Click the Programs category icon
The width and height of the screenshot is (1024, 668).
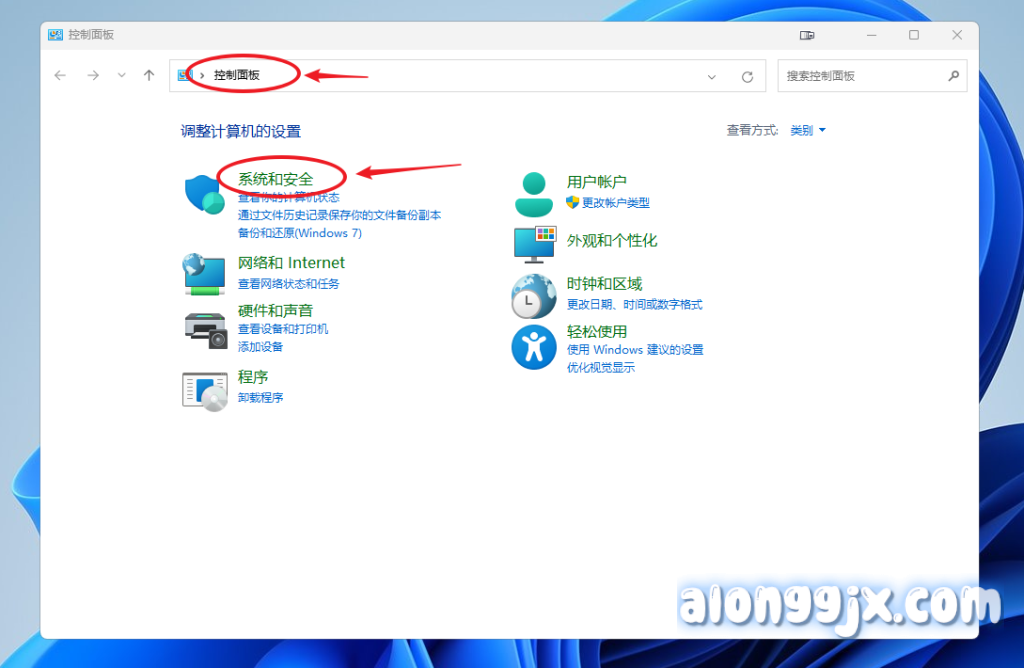[x=206, y=389]
